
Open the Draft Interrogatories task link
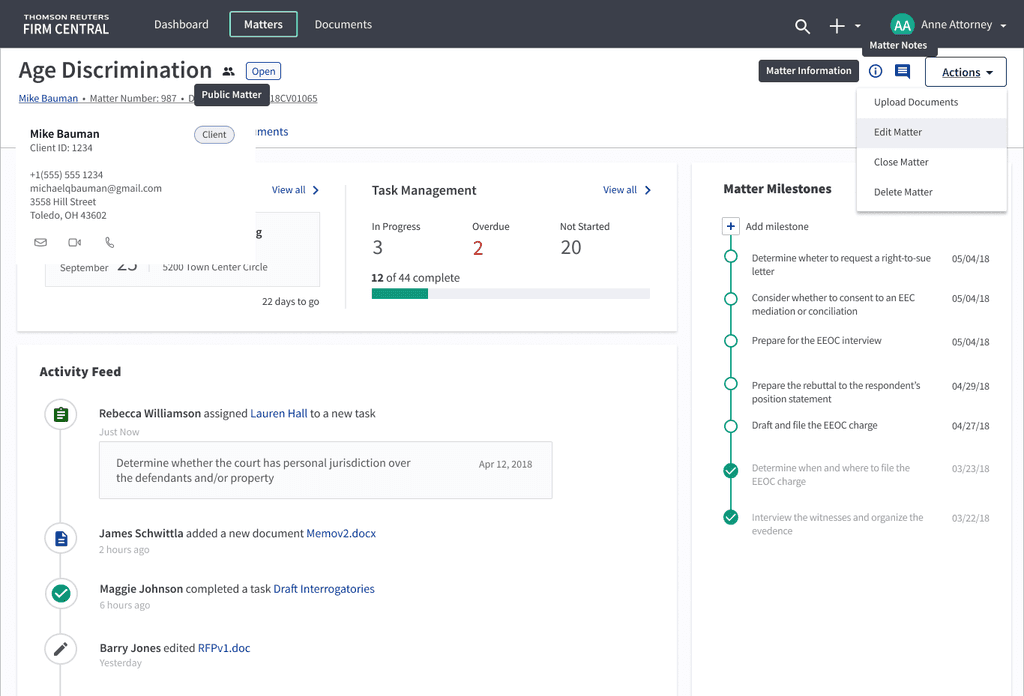324,589
